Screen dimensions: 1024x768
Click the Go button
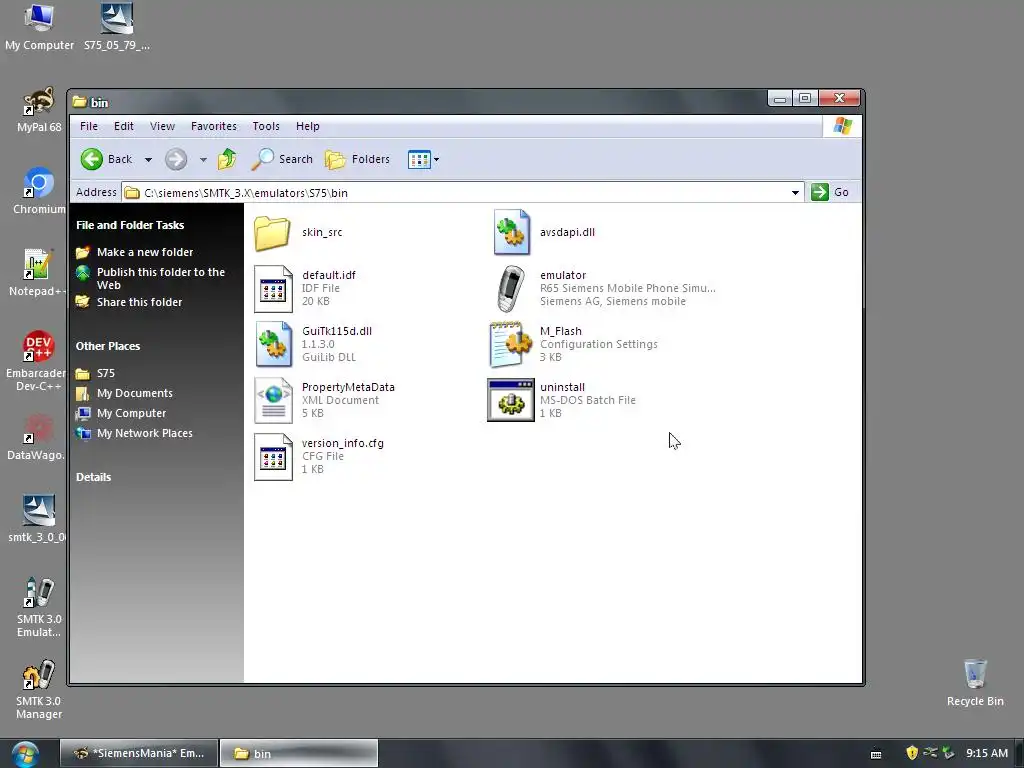pos(829,192)
